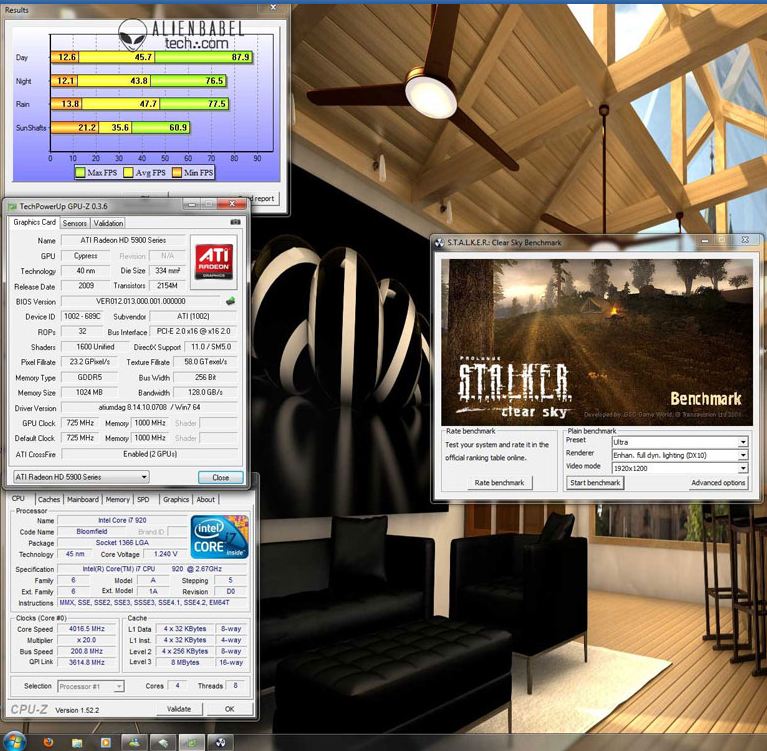This screenshot has height=751, width=767.
Task: Click the Avg FPS yellow legend swatch
Action: (x=128, y=172)
